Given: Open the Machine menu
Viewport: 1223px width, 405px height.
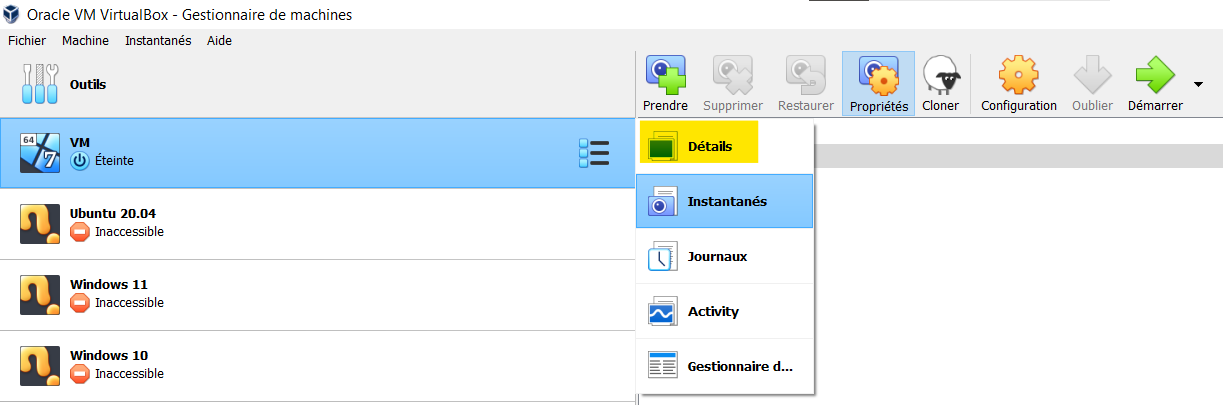Looking at the screenshot, I should coord(85,41).
